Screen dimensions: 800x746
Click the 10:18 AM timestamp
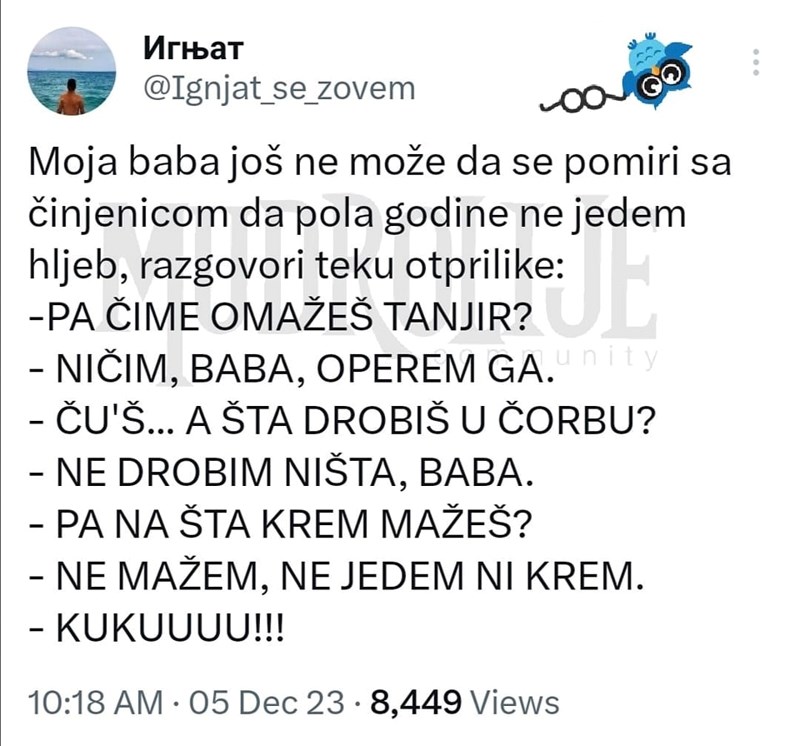[x=95, y=702]
